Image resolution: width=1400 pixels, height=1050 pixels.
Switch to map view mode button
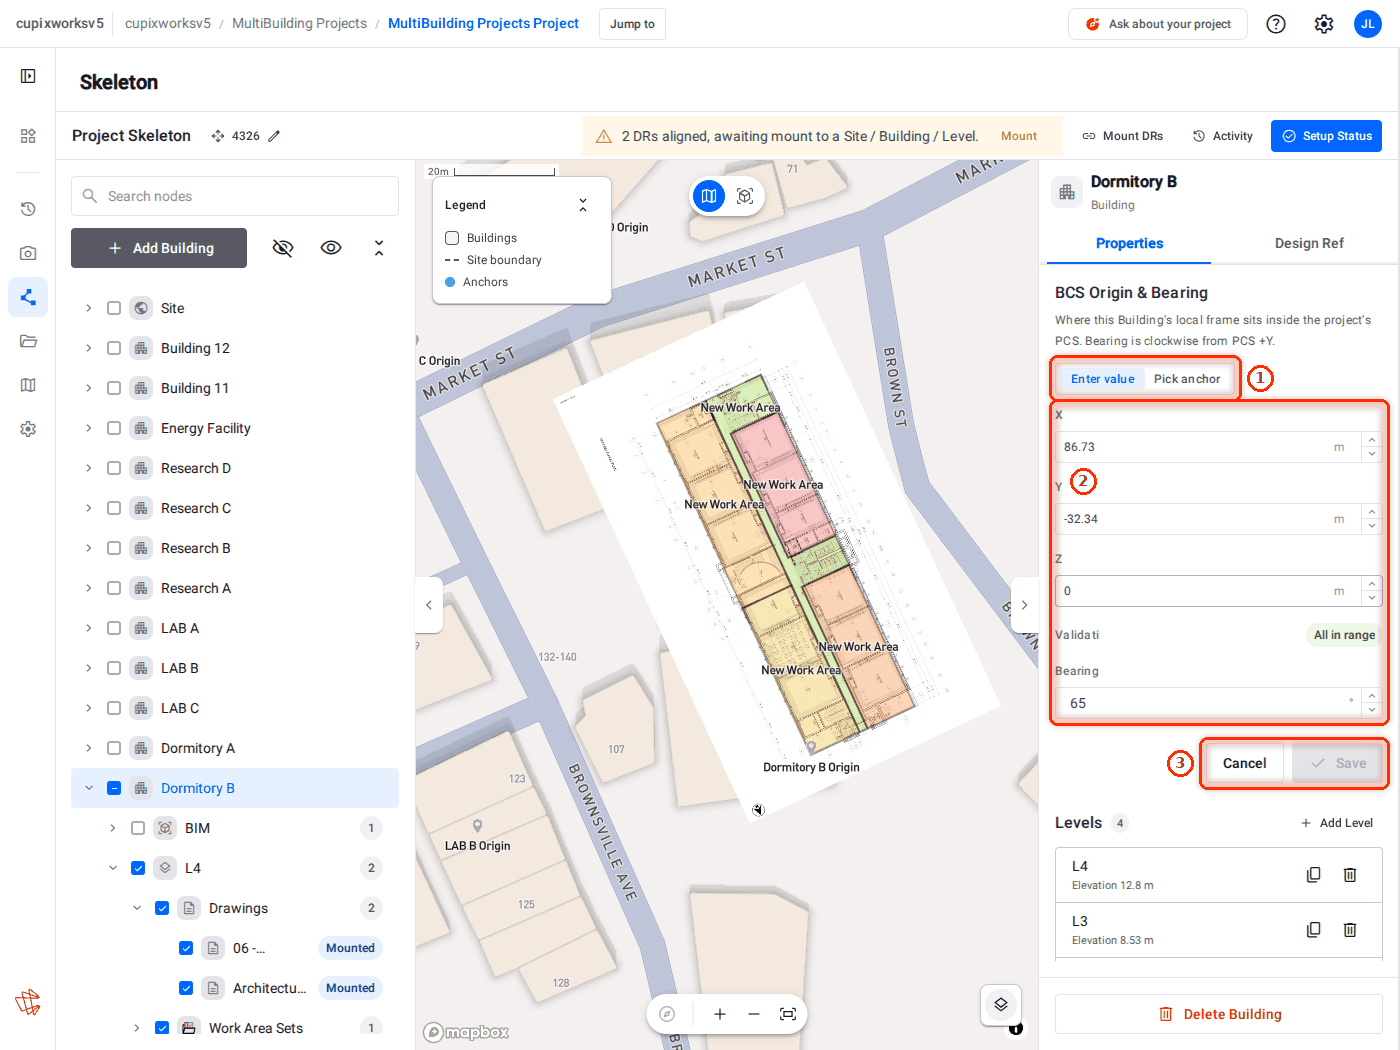pyautogui.click(x=709, y=196)
